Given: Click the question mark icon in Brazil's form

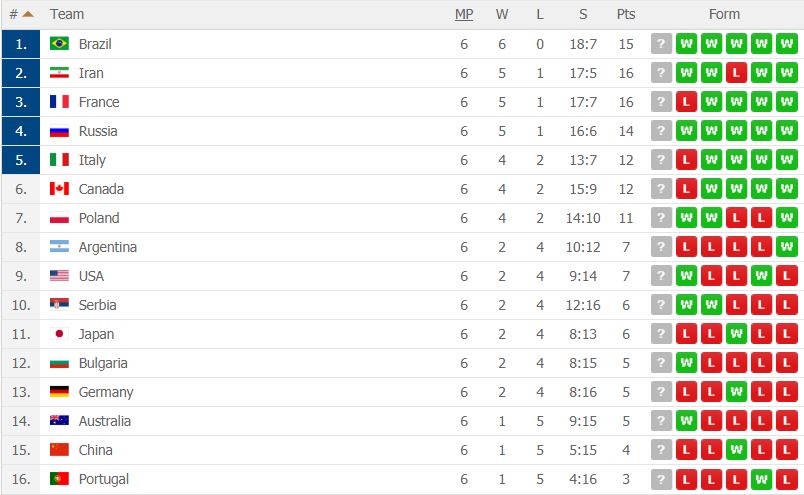Looking at the screenshot, I should coord(661,44).
